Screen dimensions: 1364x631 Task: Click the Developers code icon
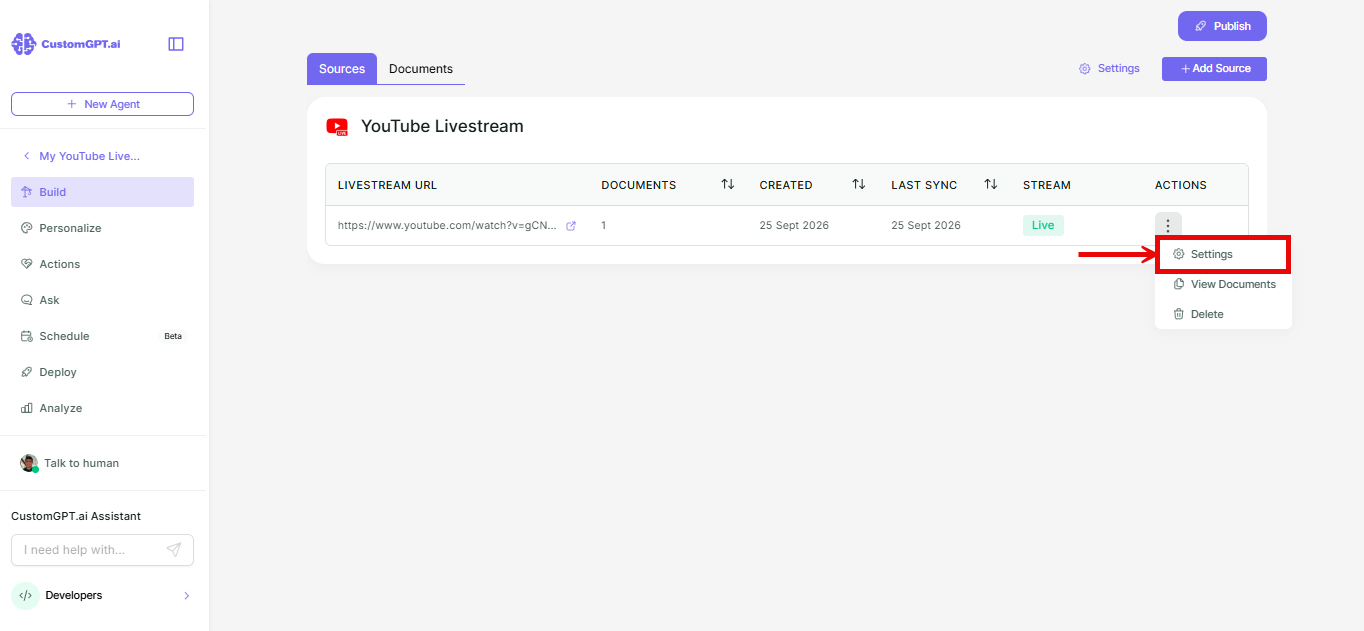pos(25,595)
